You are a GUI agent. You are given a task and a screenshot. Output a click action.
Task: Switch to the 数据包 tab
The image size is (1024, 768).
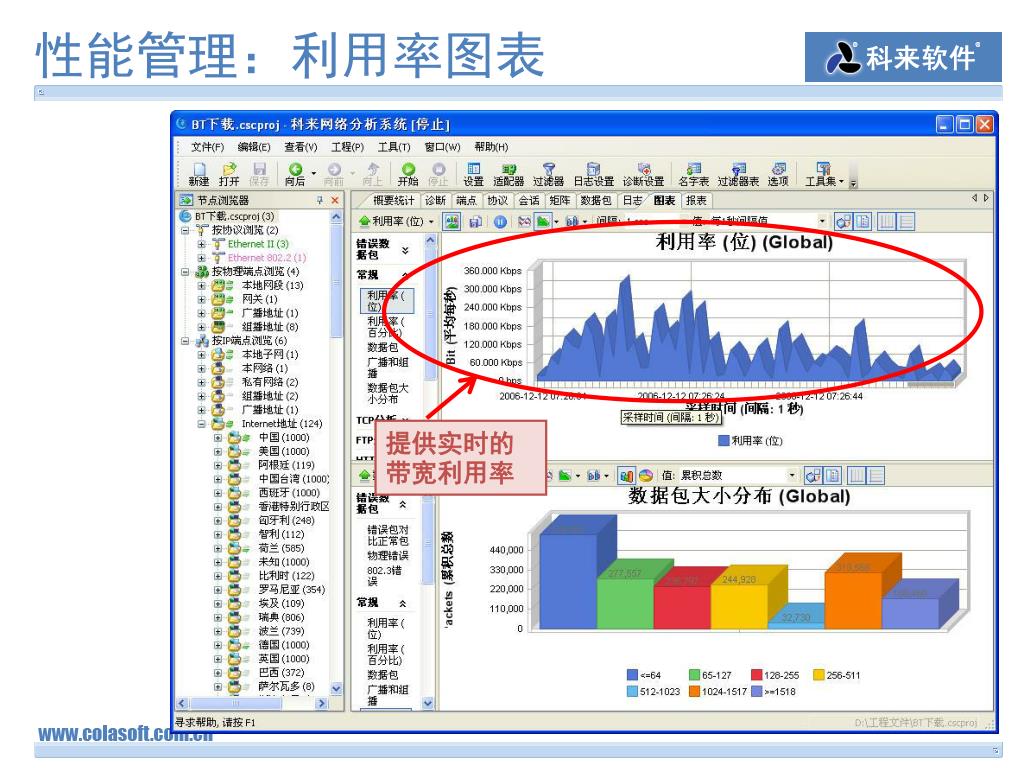pyautogui.click(x=596, y=200)
